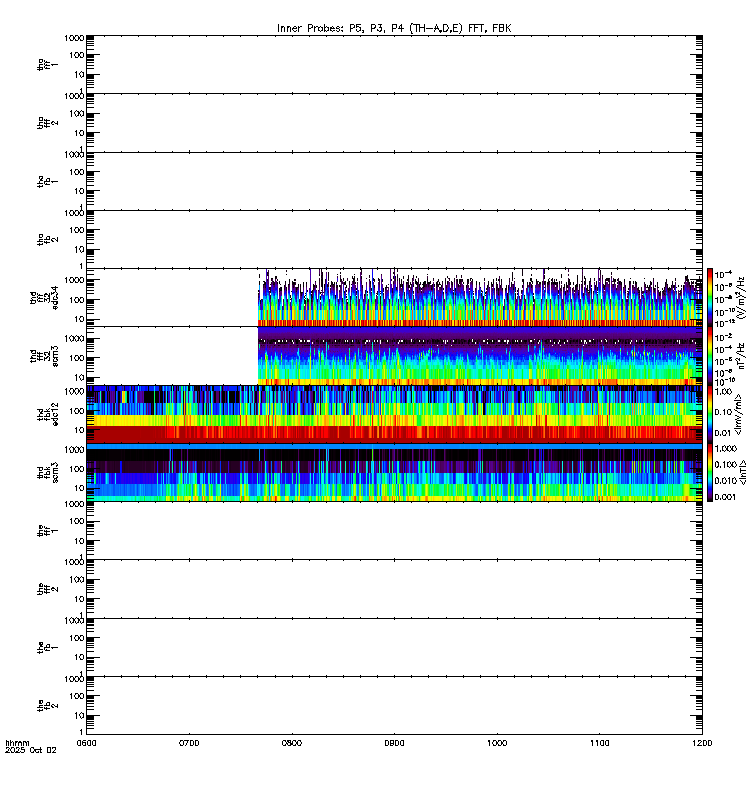
Task: Click the 'hhmm' axis units label
Action: [x=17, y=743]
